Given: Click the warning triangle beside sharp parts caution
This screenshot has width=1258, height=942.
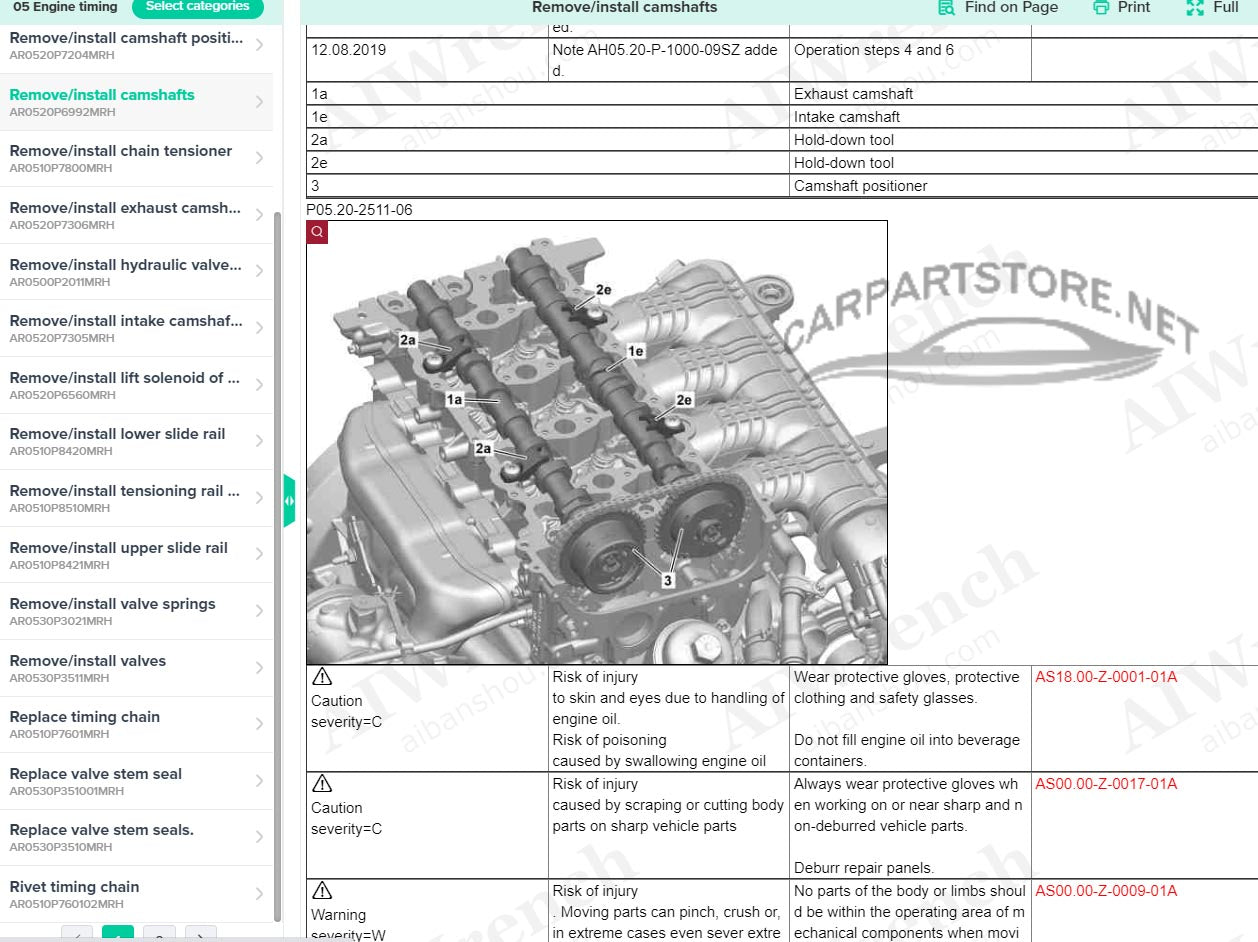Looking at the screenshot, I should (x=322, y=784).
